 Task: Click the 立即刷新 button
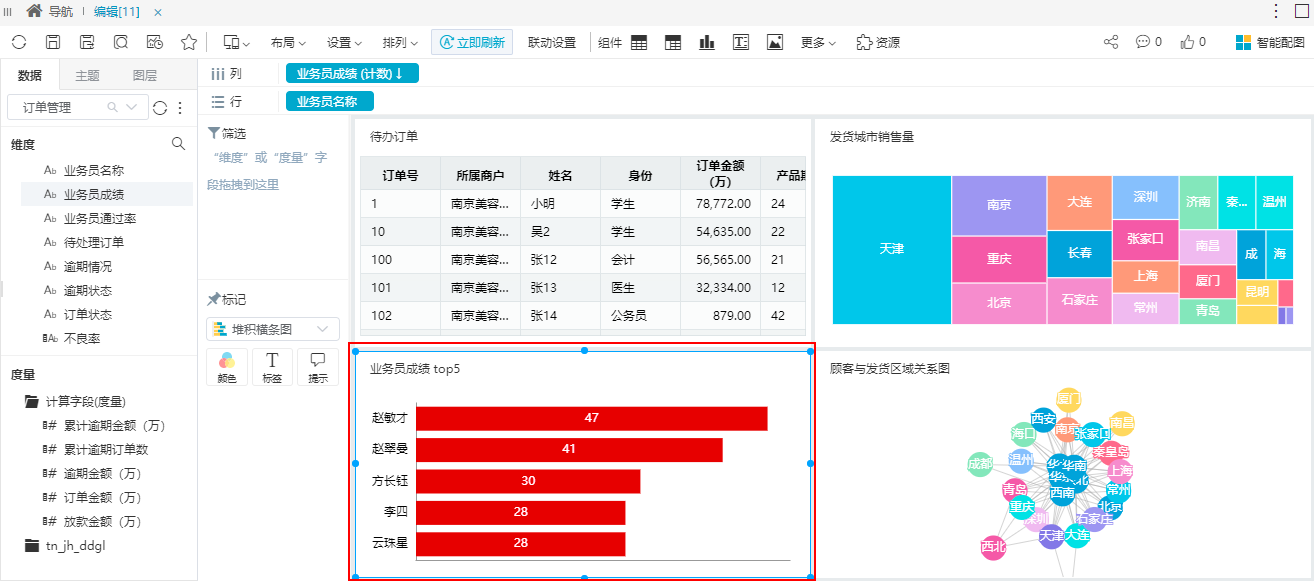point(472,42)
